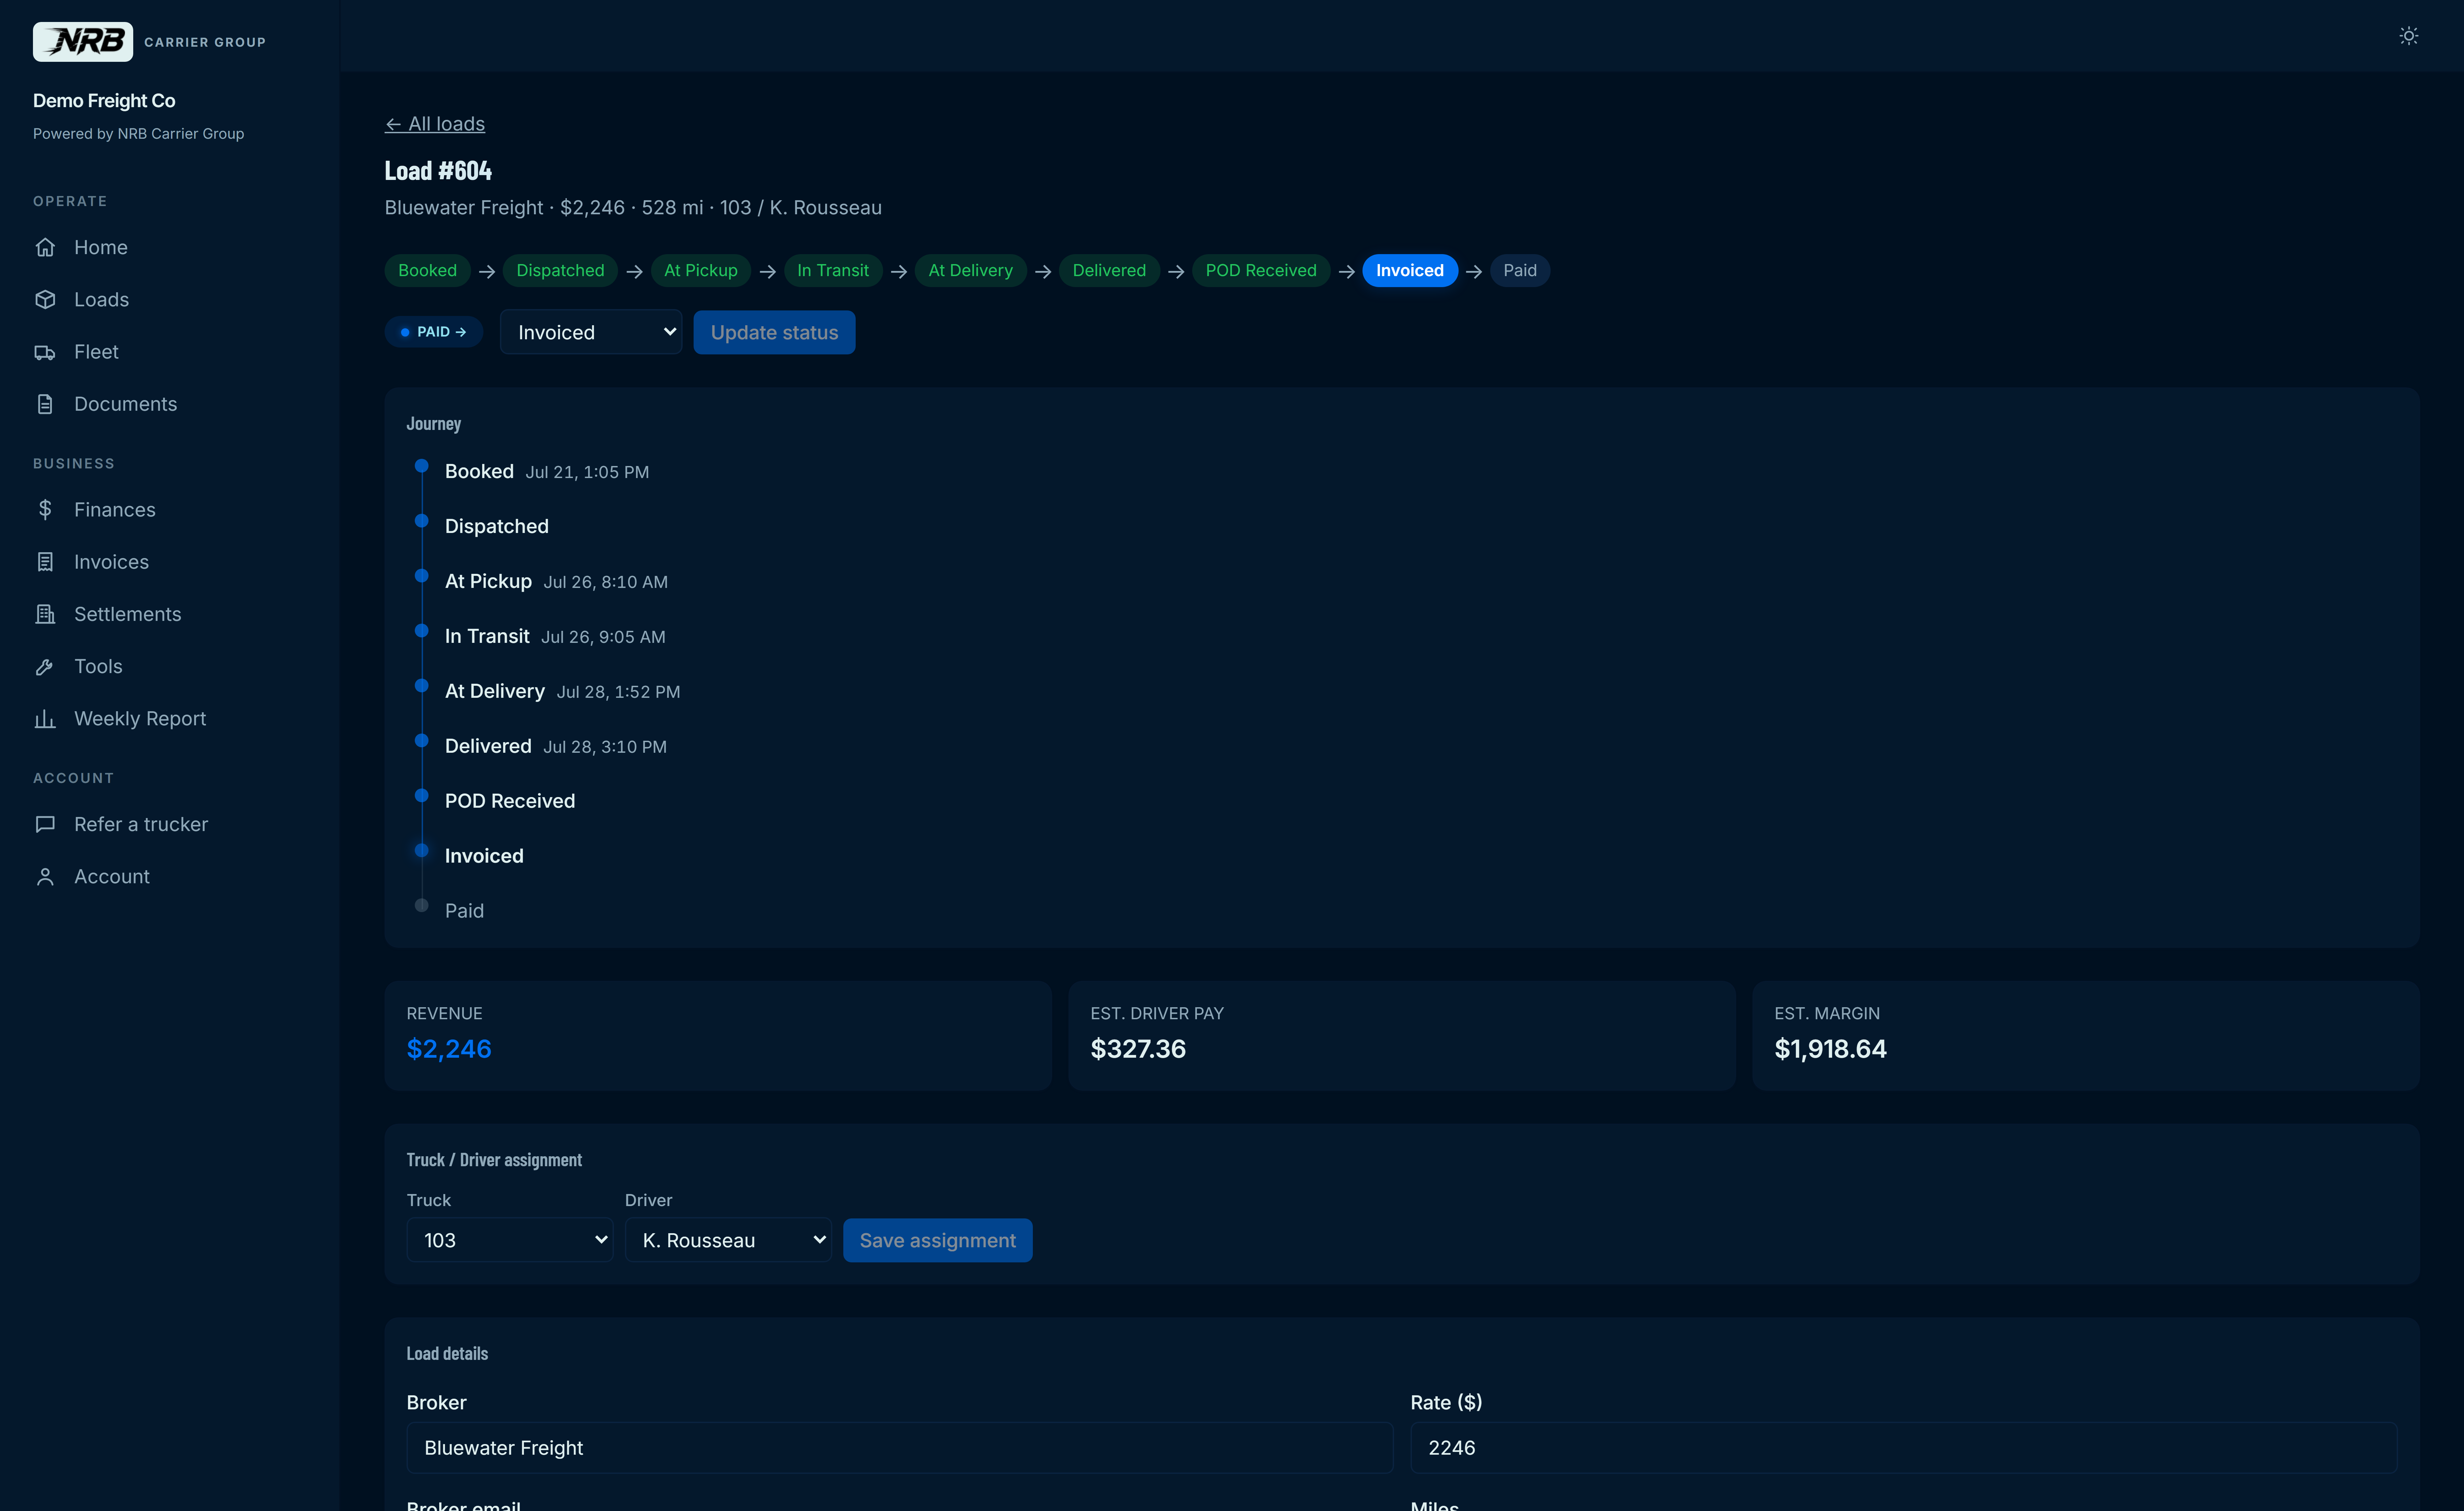Open the Truck 103 dropdown
Viewport: 2464px width, 1511px height.
510,1240
